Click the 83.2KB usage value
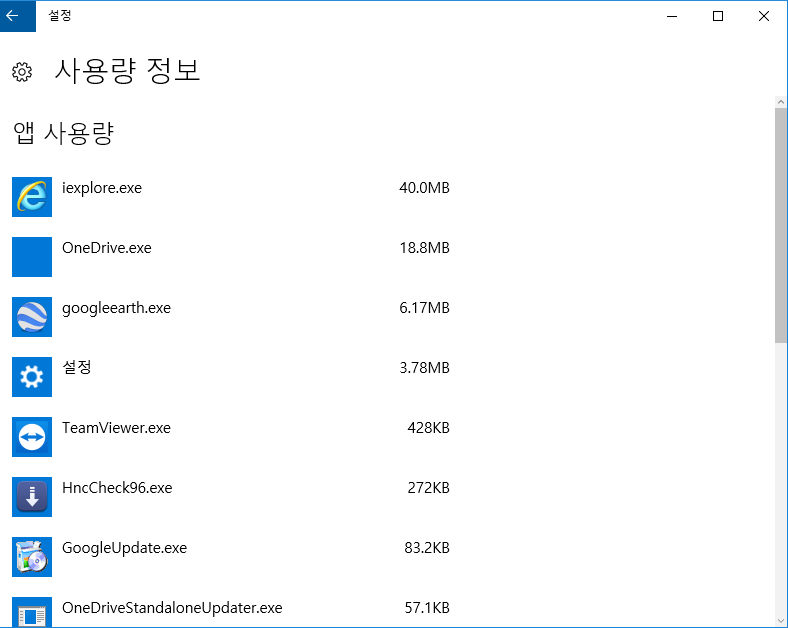The height and width of the screenshot is (628, 788). click(427, 548)
